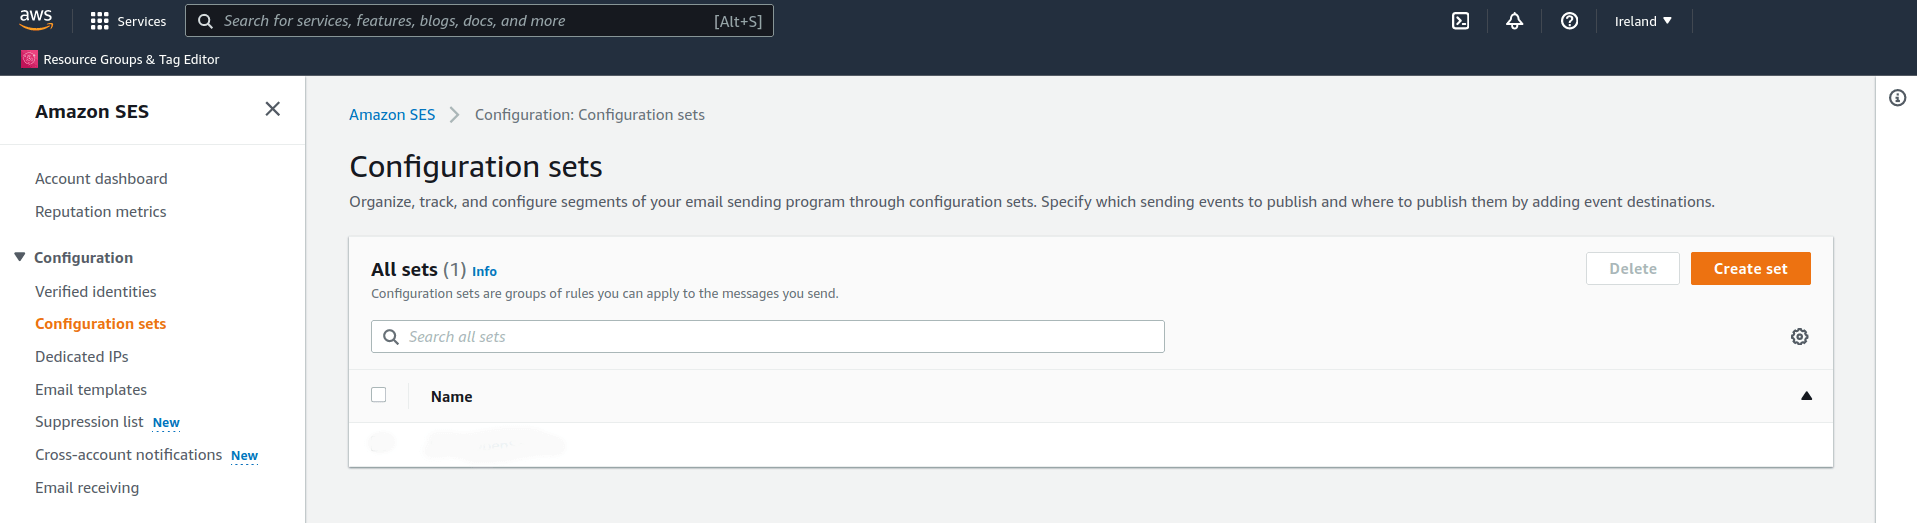Open the Ireland region dropdown

coord(1643,21)
